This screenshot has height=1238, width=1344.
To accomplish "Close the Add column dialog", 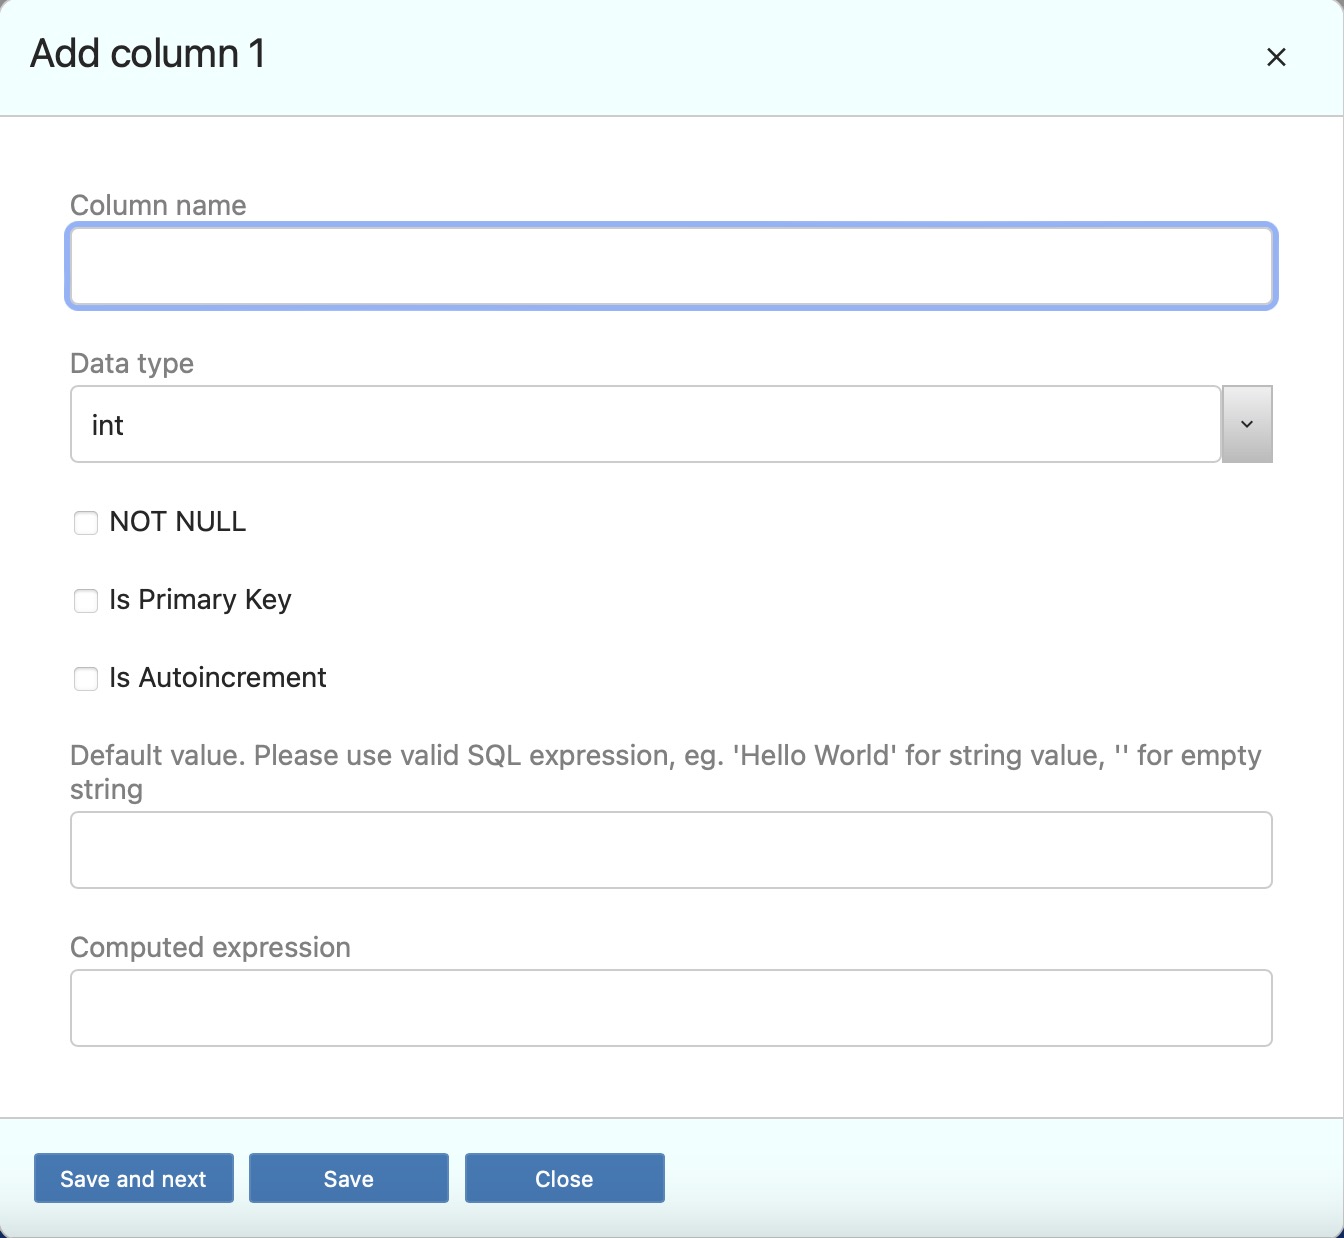I will pos(564,1178).
